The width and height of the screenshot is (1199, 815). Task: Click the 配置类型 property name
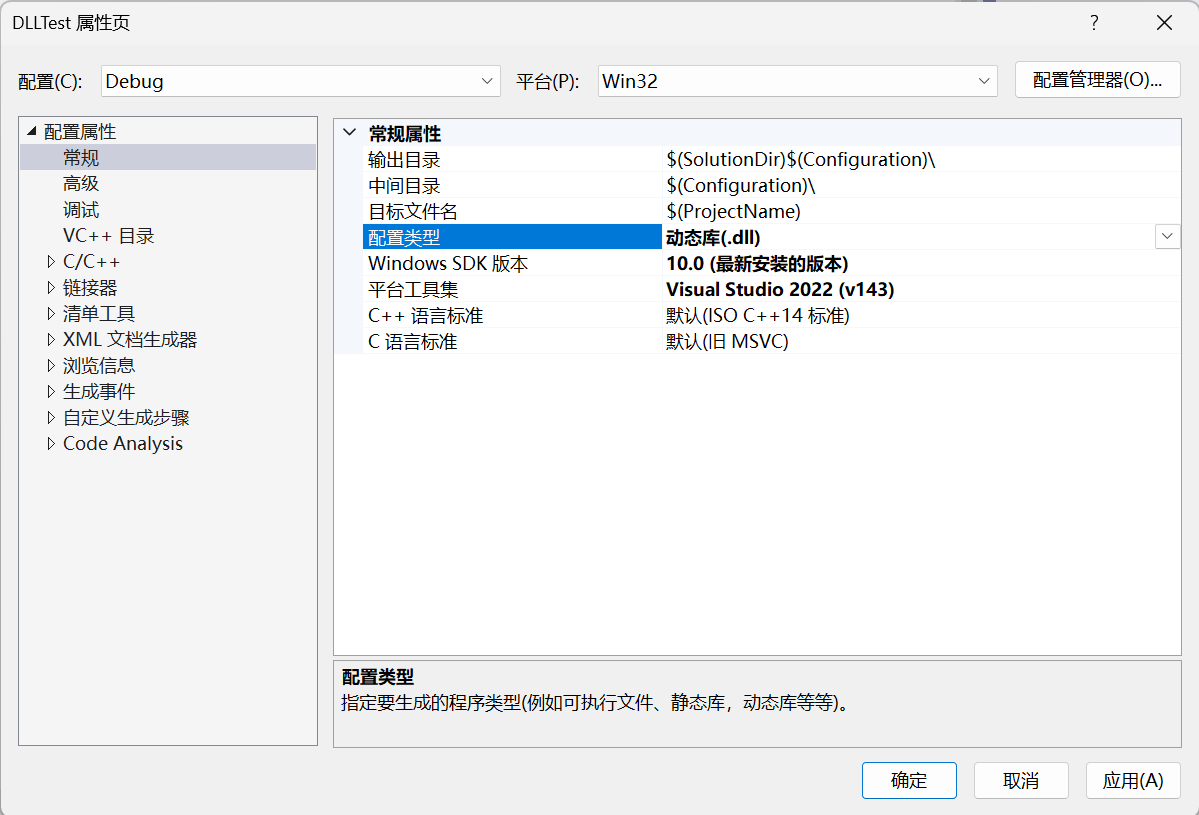(404, 238)
